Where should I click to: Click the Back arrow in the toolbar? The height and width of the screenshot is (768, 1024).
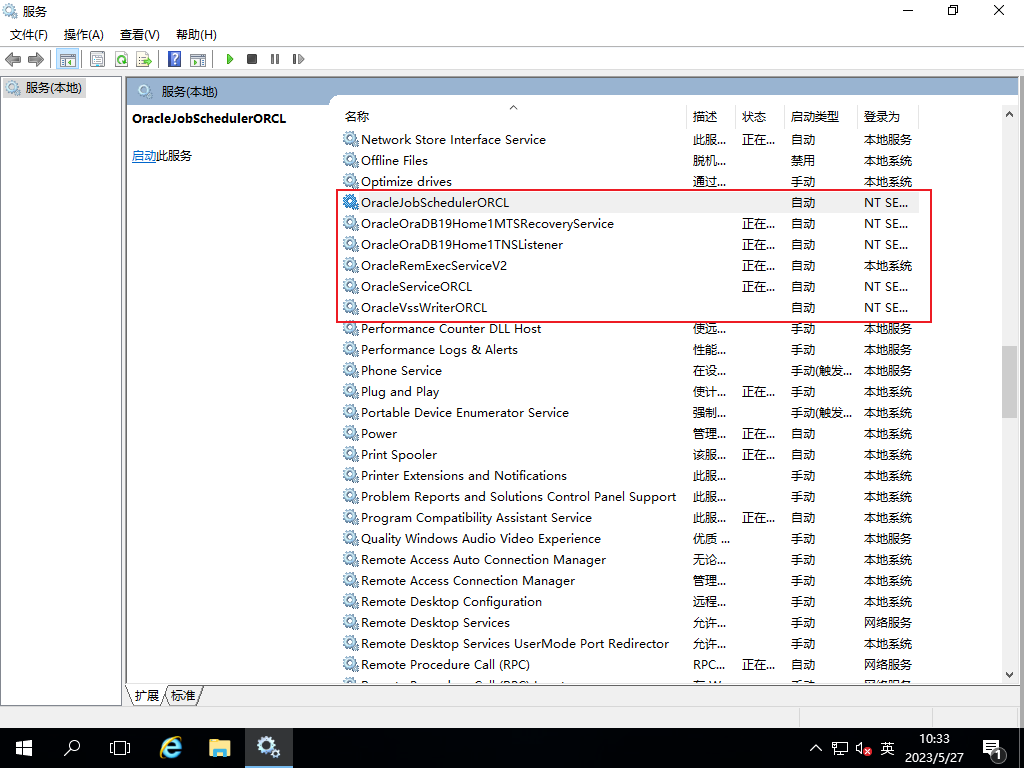13,59
